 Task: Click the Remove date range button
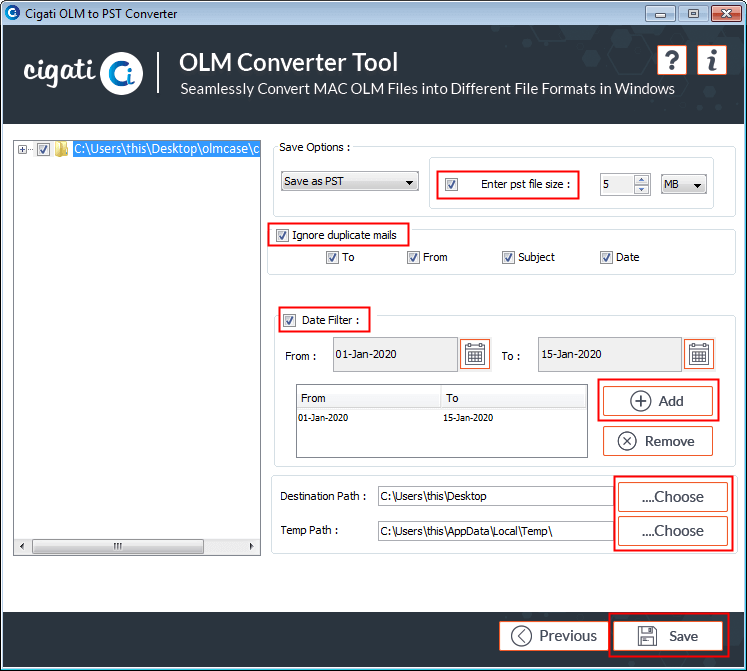pos(657,441)
